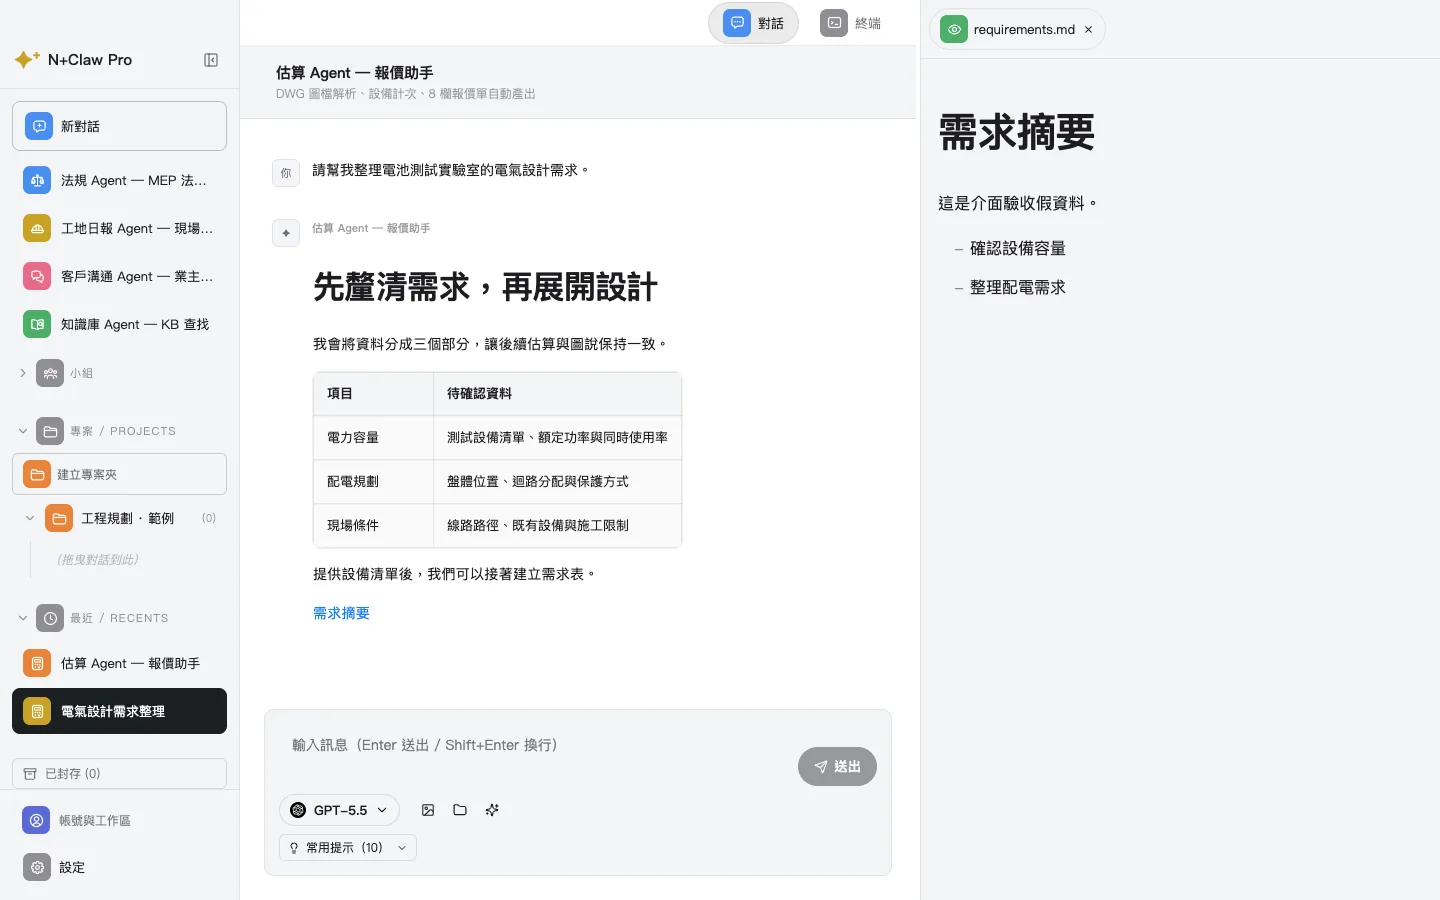The image size is (1440, 900).
Task: Open 帳號與工作區 account settings
Action: [119, 820]
